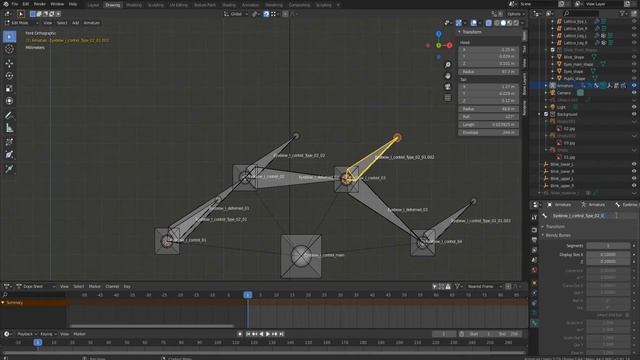Toggle visibility of Blink_lower_L
The width and height of the screenshot is (640, 360).
[634, 164]
